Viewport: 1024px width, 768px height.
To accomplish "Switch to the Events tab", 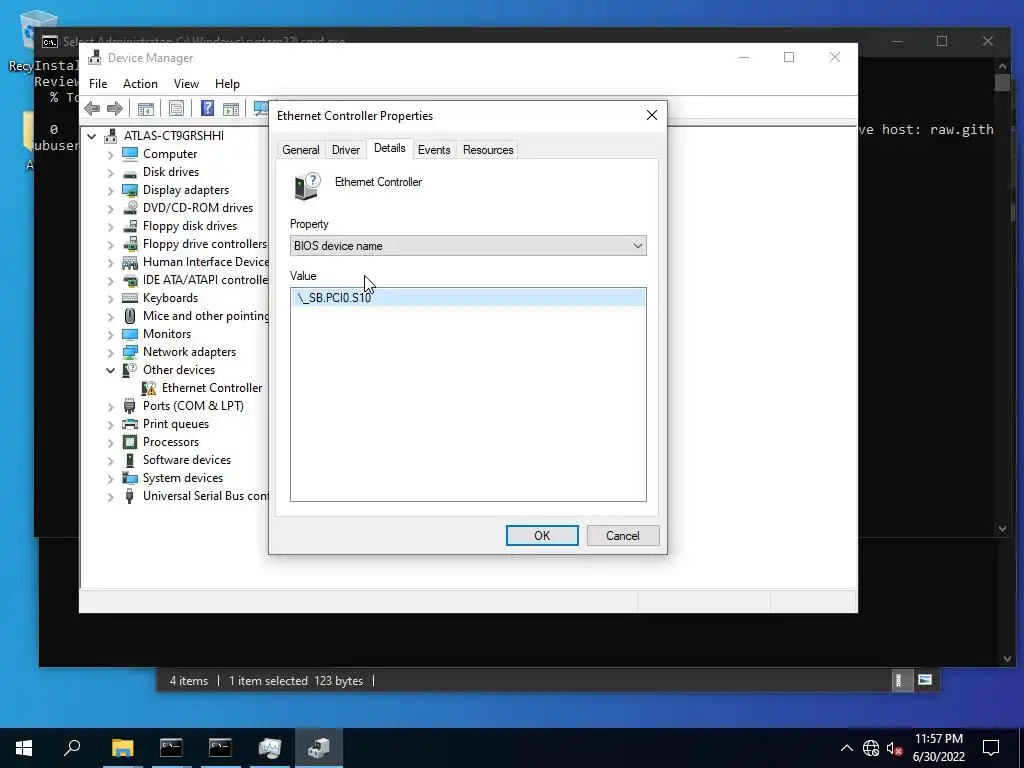I will 434,150.
